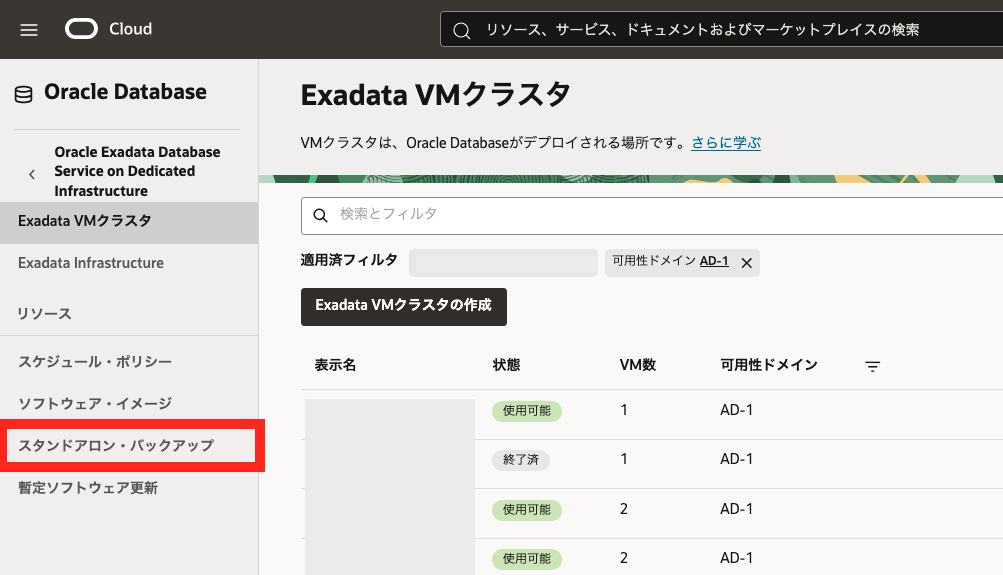This screenshot has height=575, width=1003.
Task: Open the column filter icon in table header
Action: [x=872, y=367]
